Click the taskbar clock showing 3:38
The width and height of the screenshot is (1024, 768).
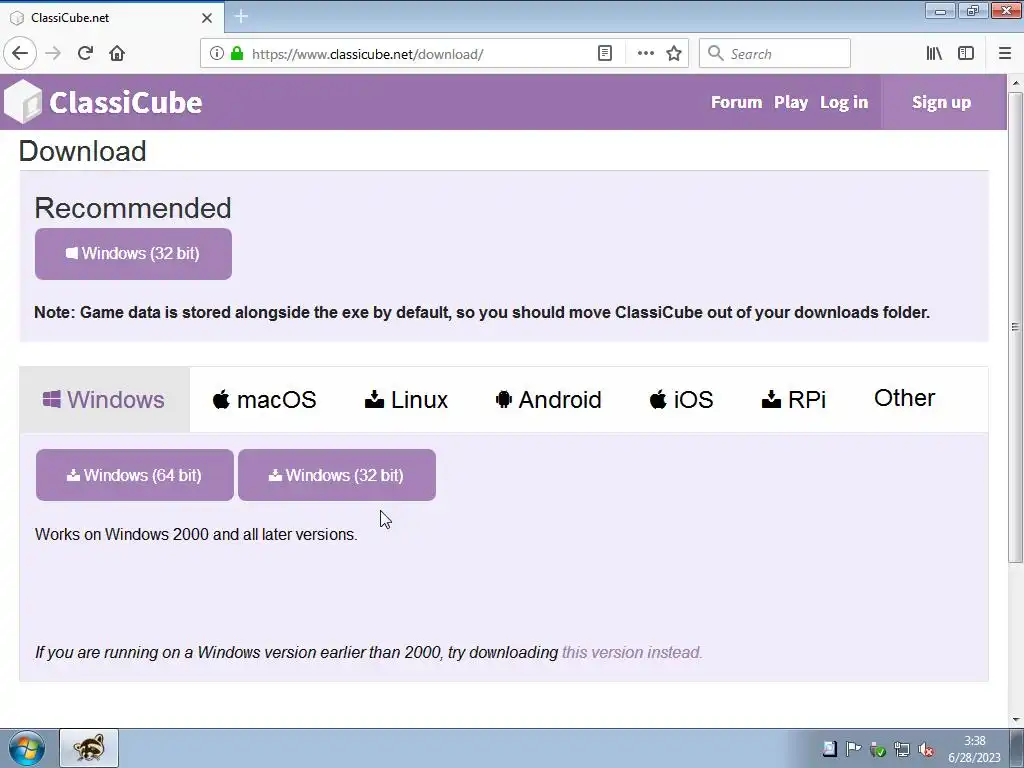pos(974,749)
